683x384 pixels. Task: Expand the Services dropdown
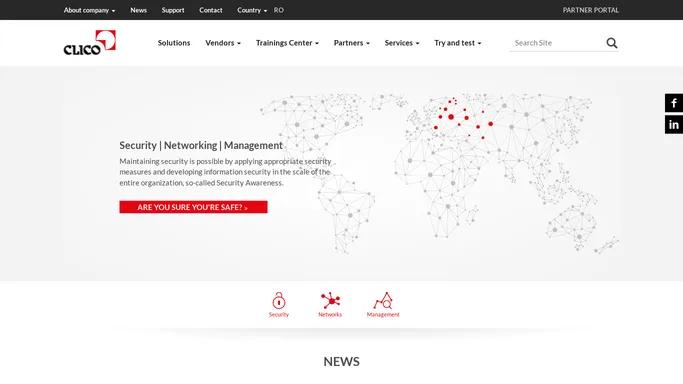tap(402, 43)
